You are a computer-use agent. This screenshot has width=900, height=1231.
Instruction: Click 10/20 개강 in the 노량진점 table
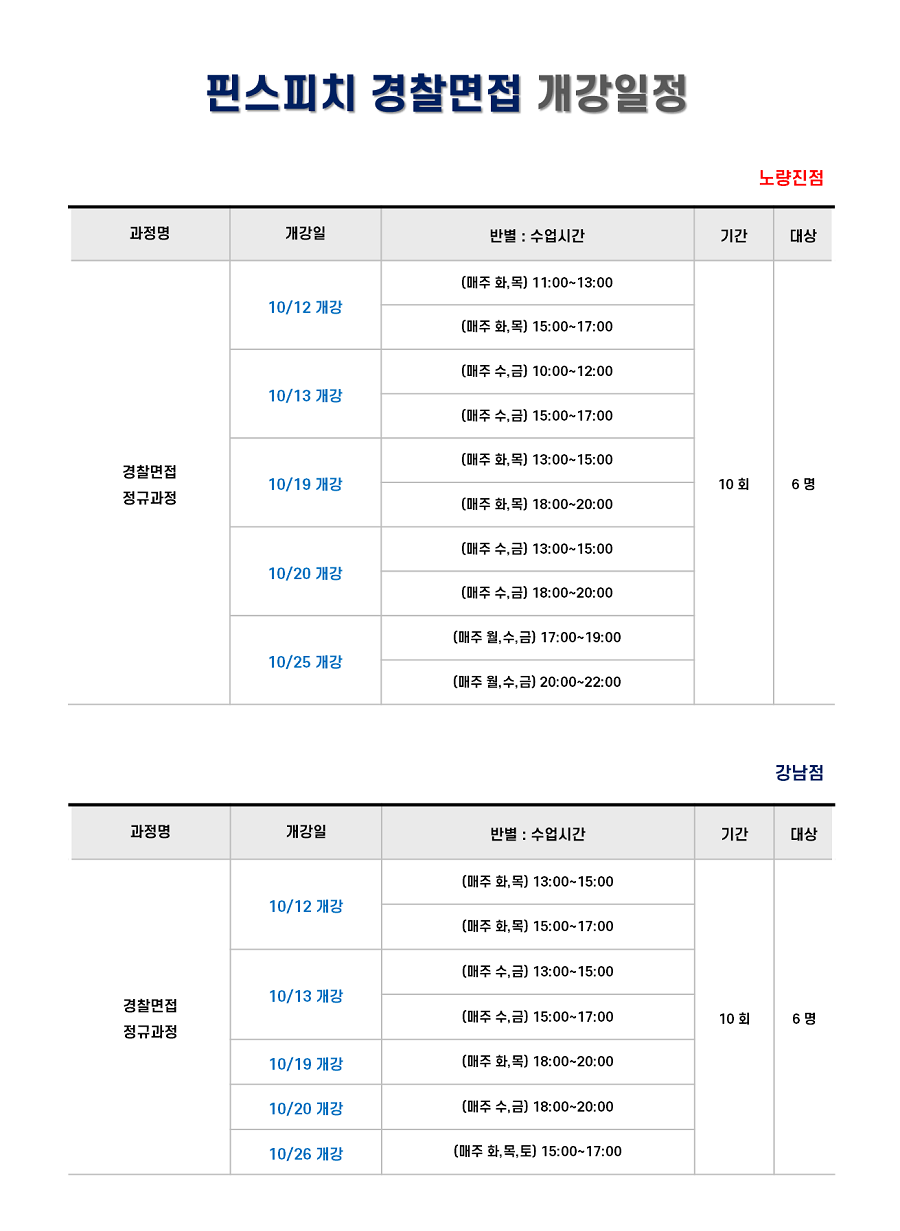coord(305,573)
